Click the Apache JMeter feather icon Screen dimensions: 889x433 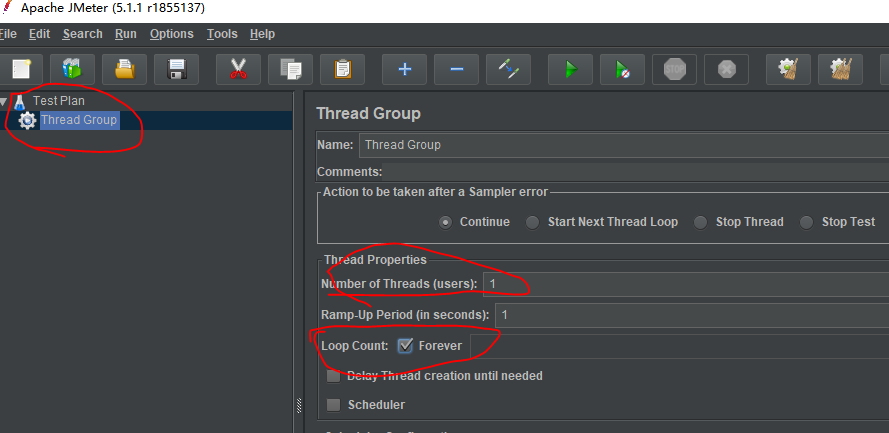tap(7, 8)
